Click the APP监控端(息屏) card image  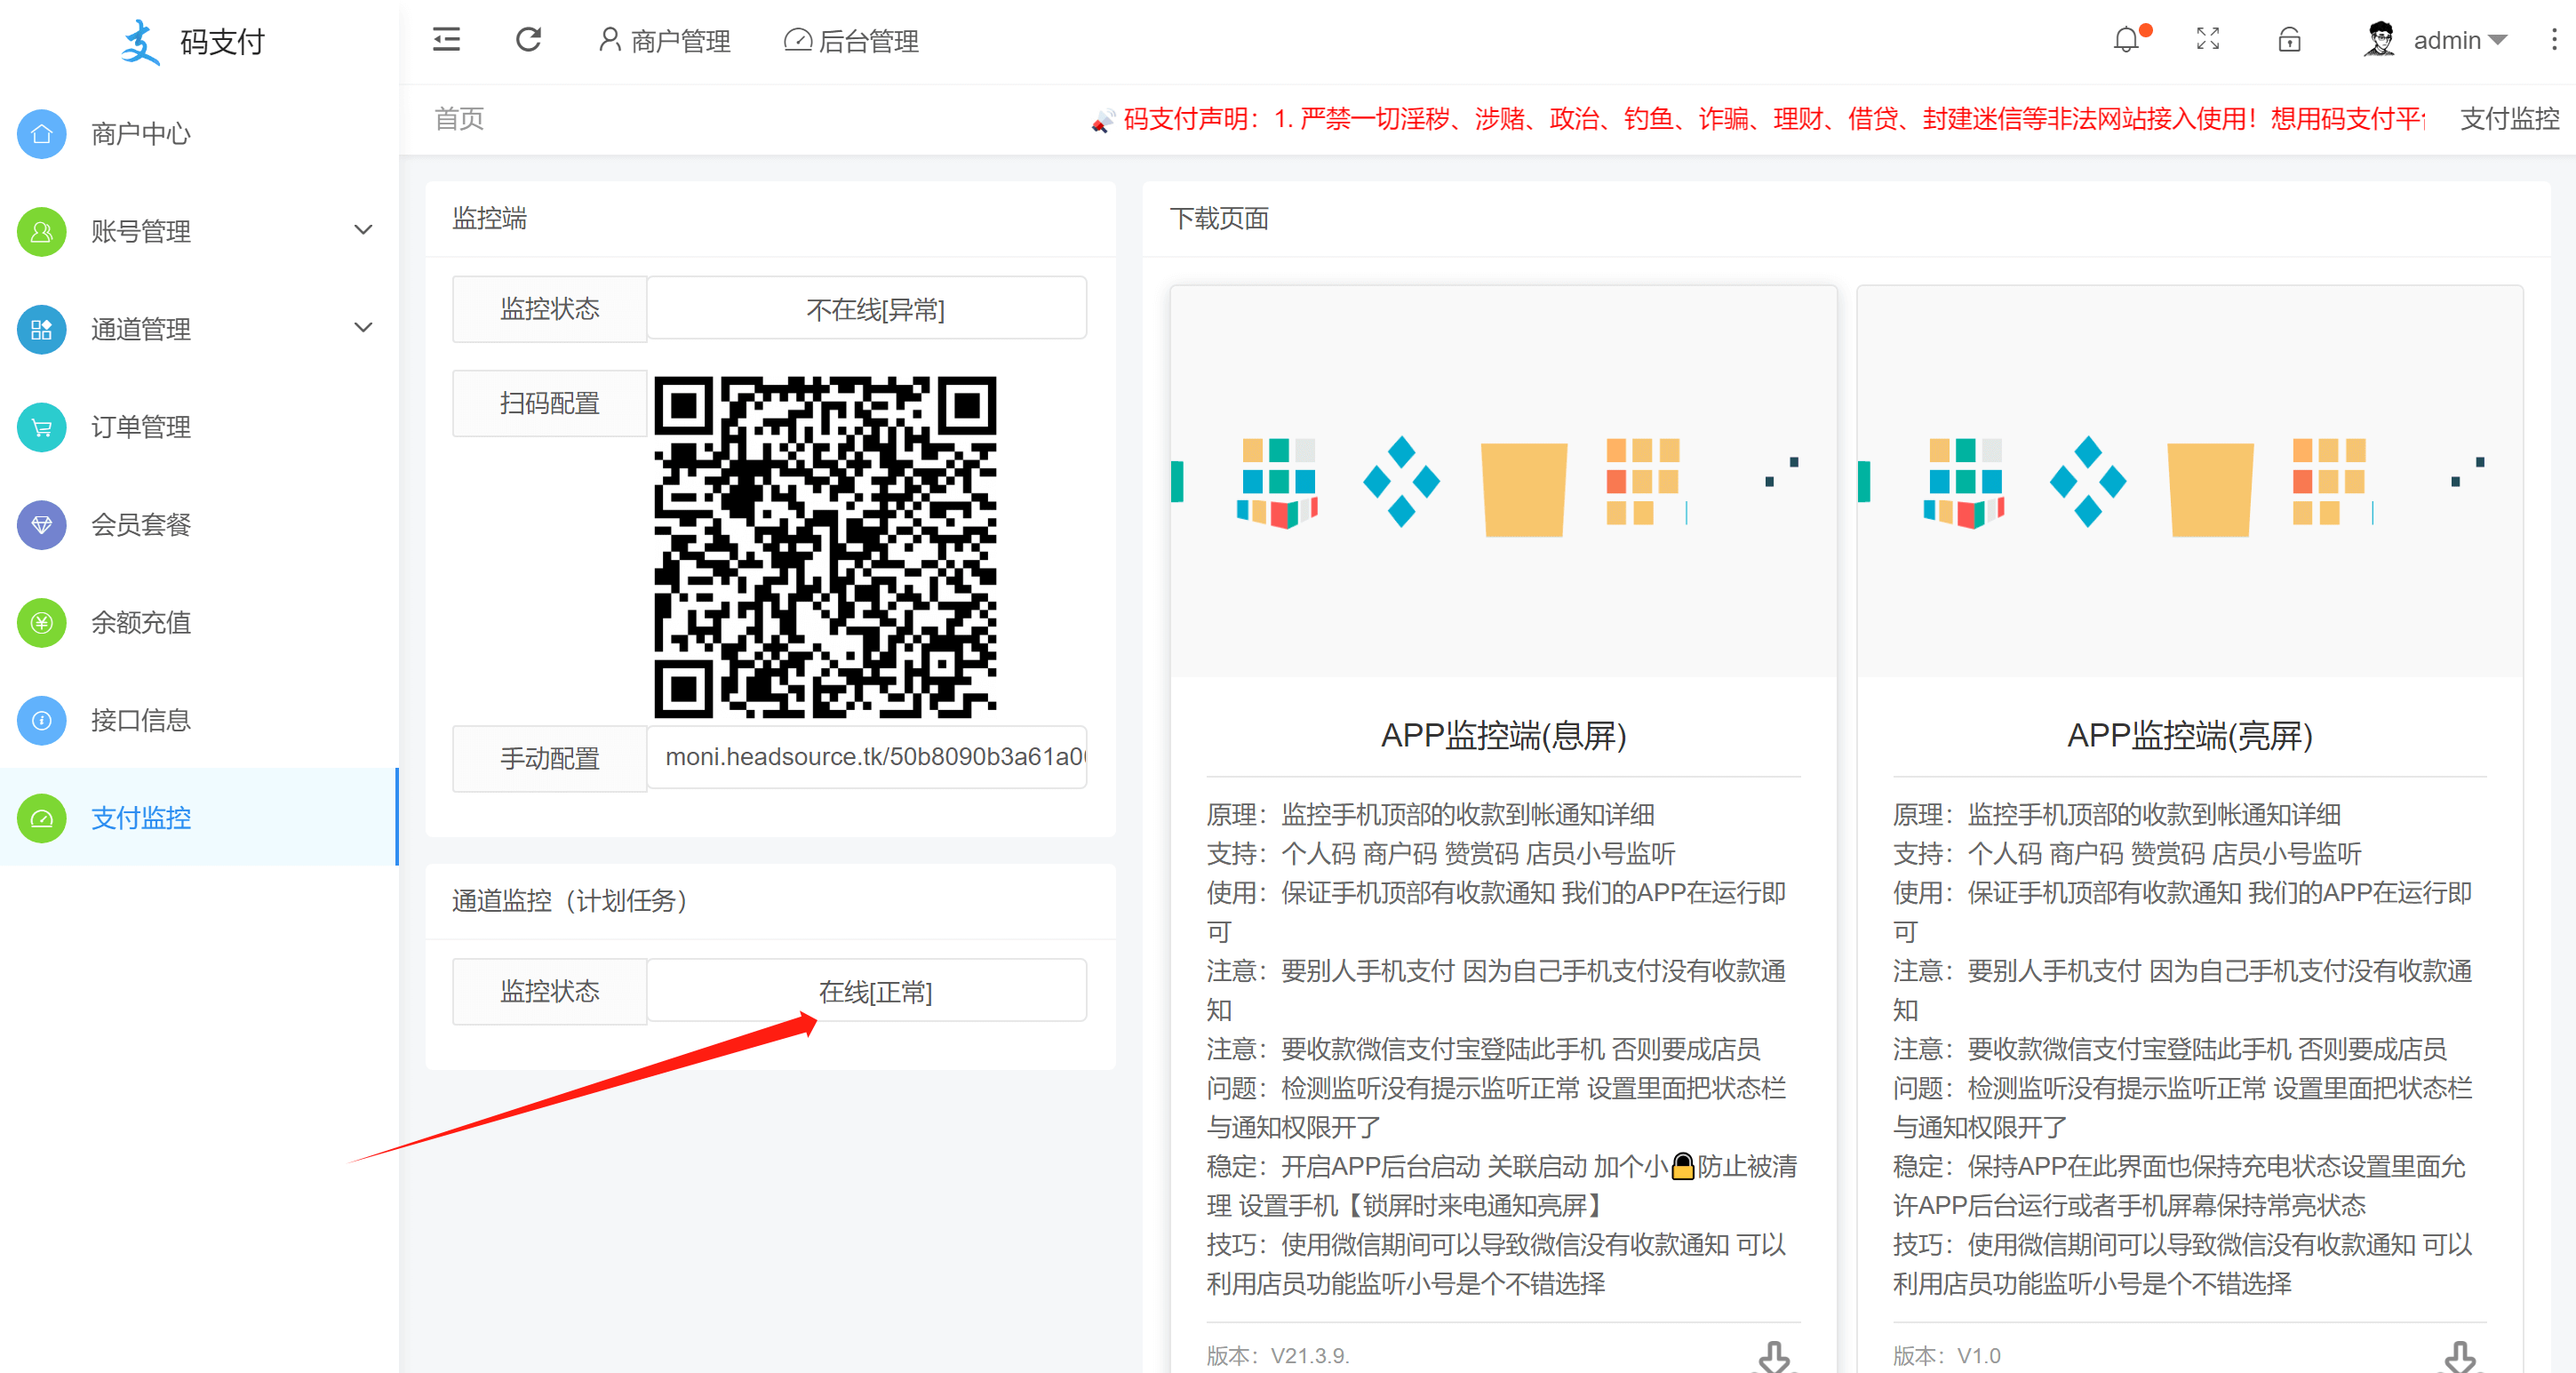(1503, 482)
